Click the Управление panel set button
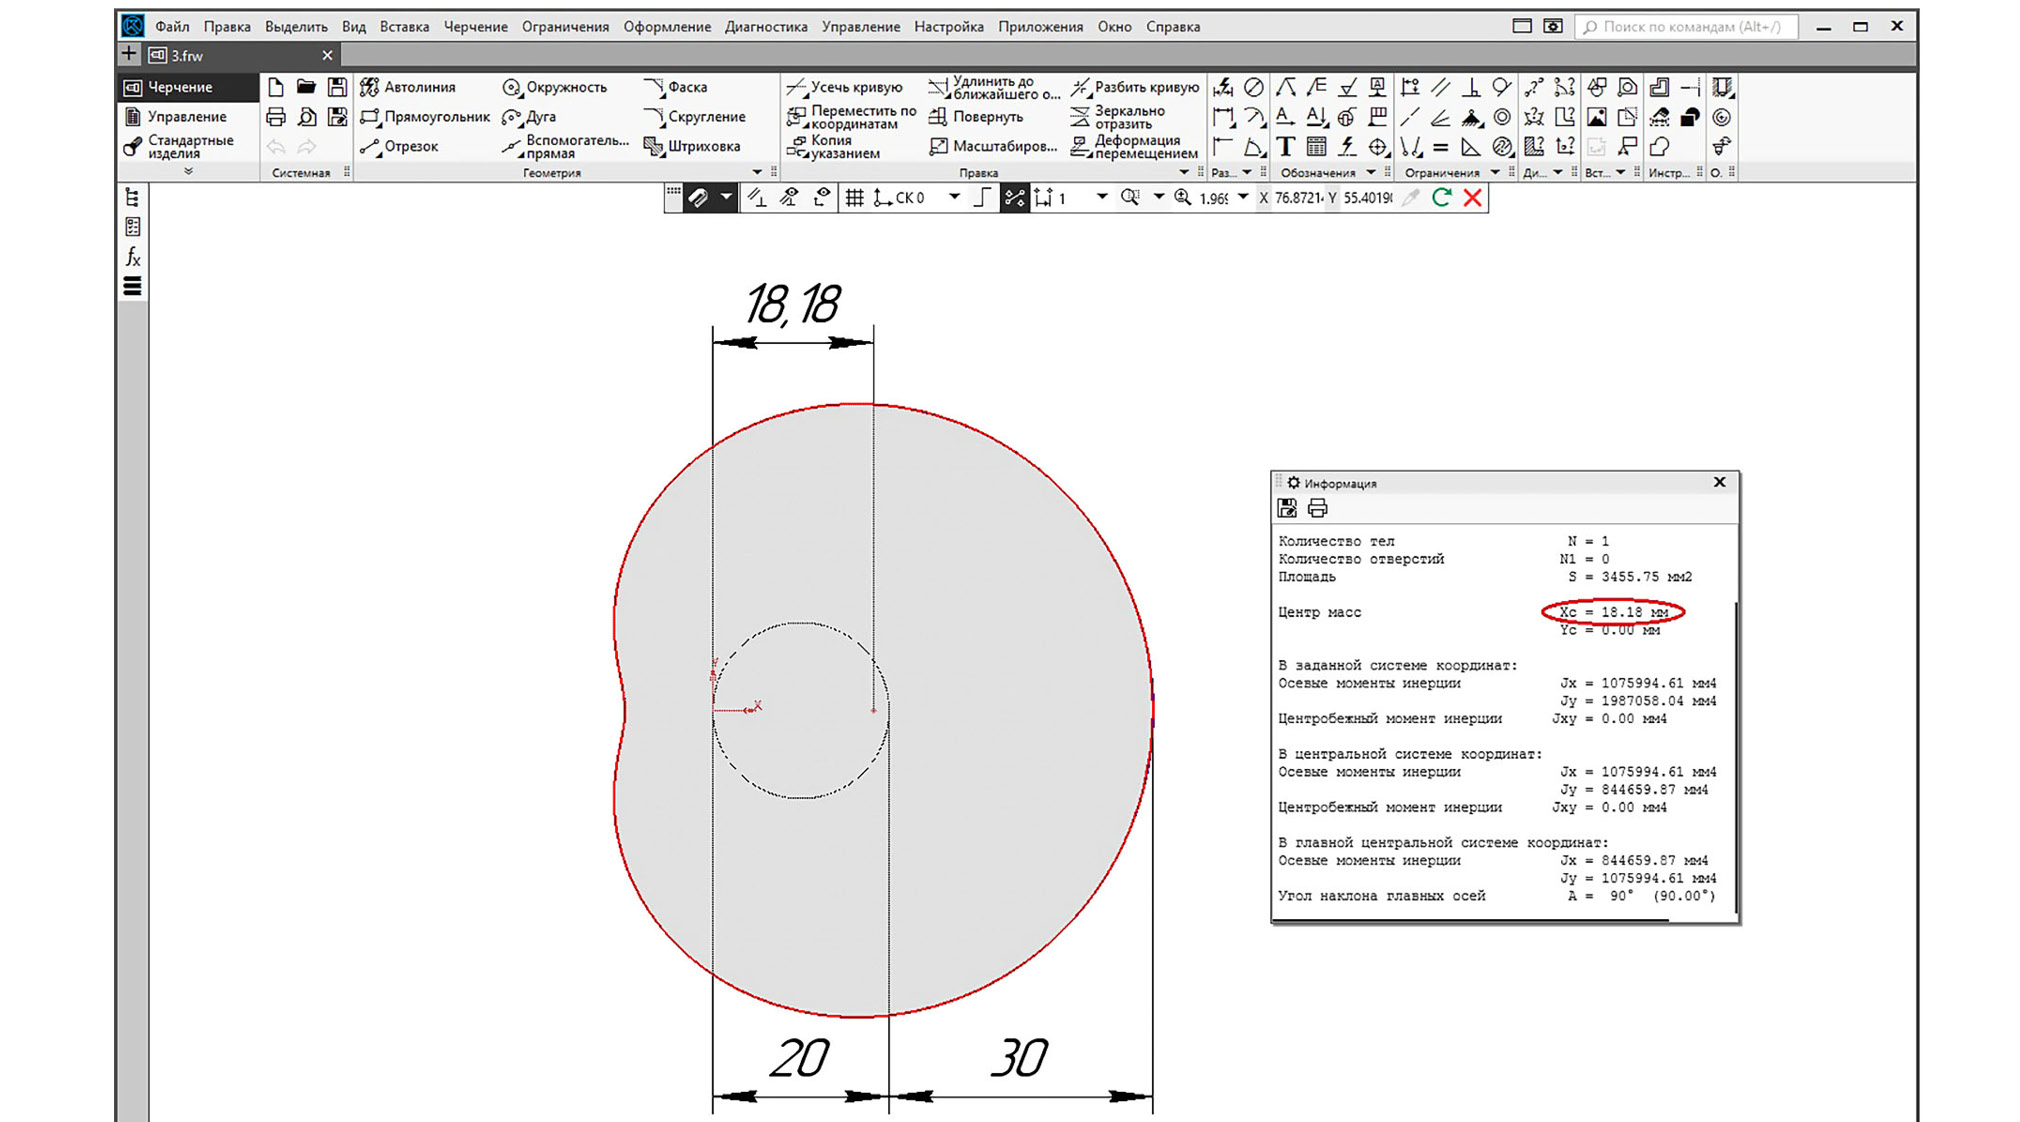 tap(185, 117)
